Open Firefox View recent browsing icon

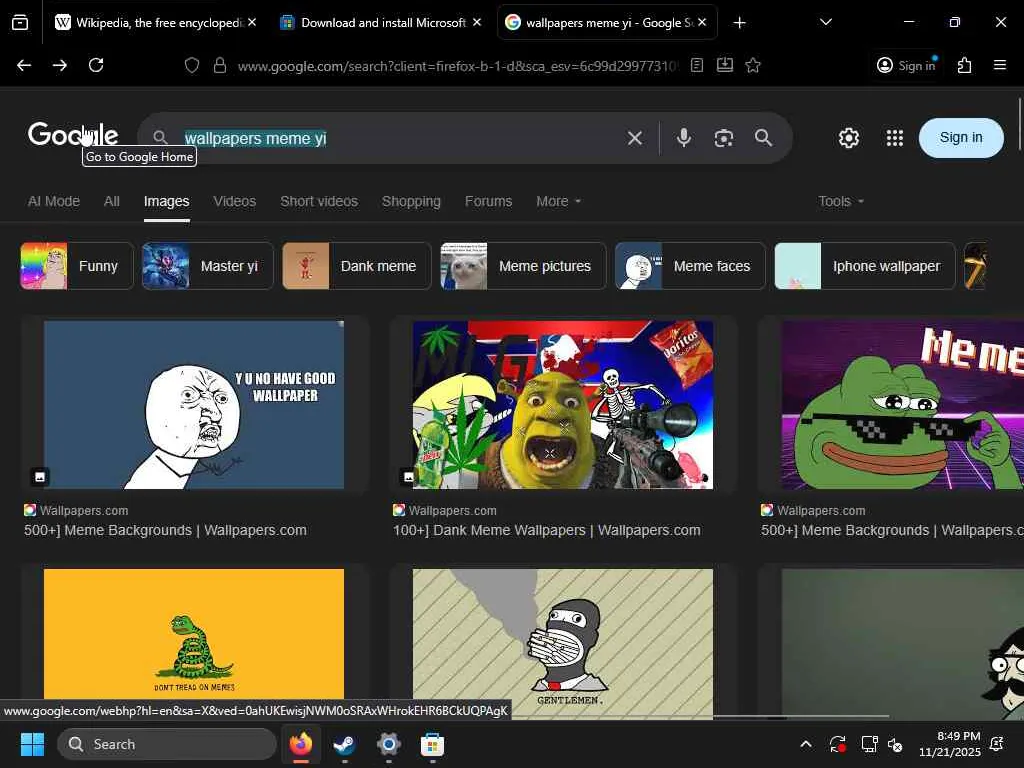point(20,23)
